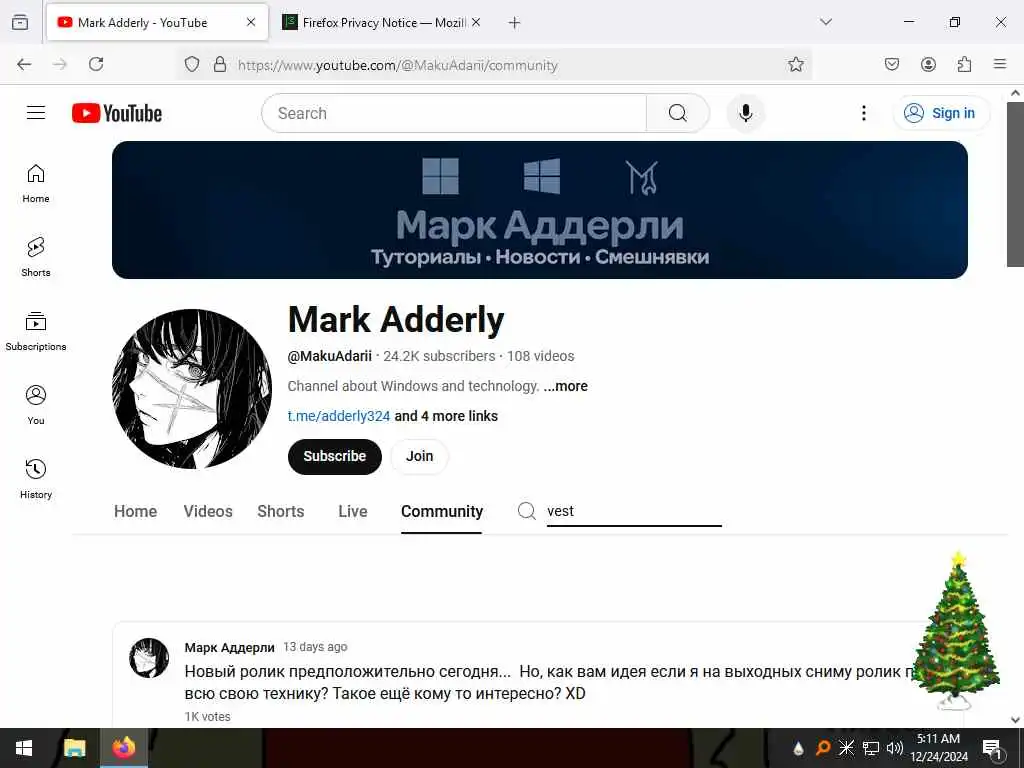
Task: Click the Christmas tree desktop widget
Action: pyautogui.click(x=955, y=630)
